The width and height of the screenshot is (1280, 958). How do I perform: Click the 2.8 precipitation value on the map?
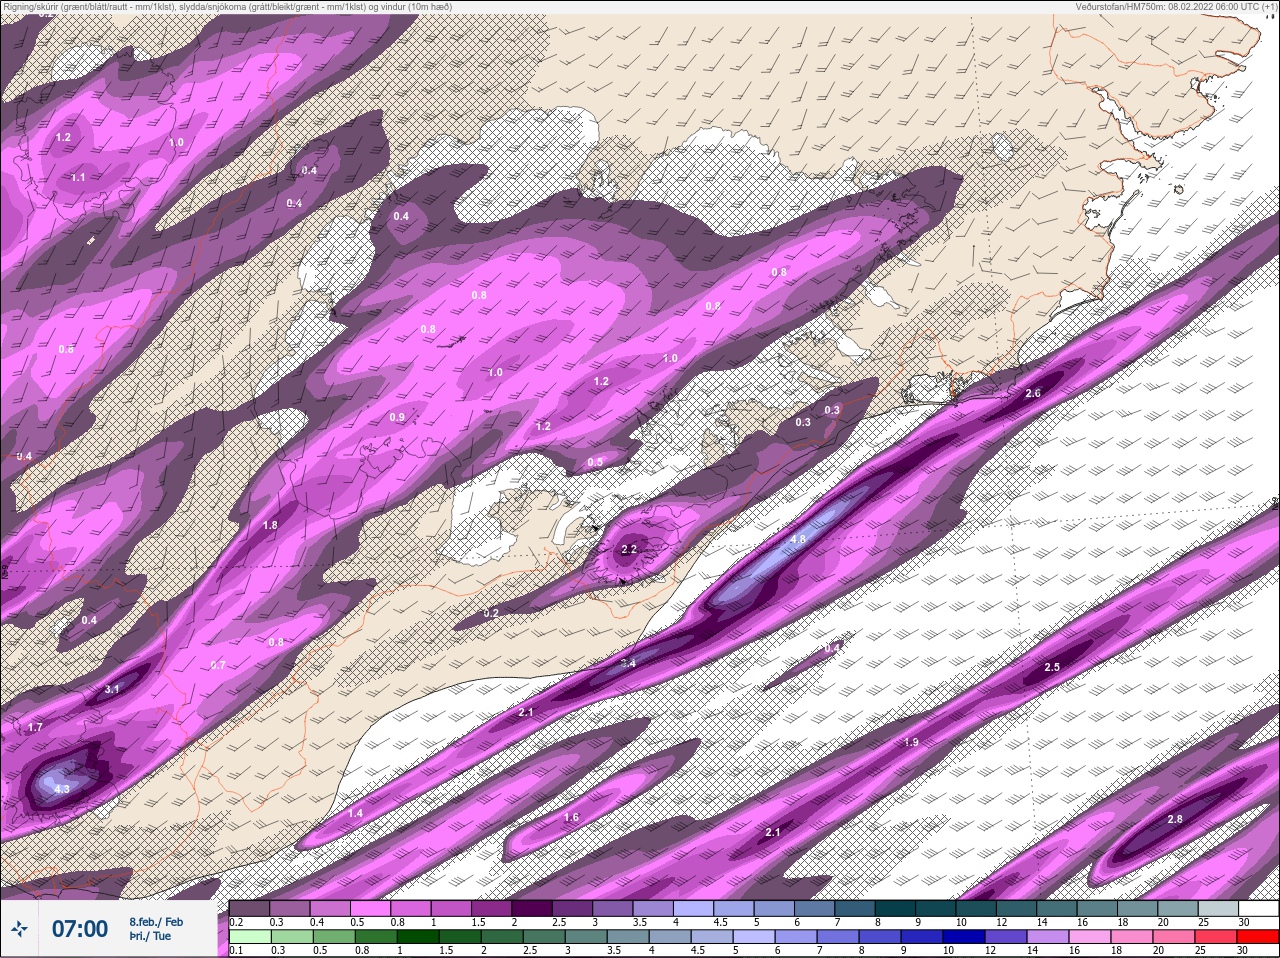[1175, 819]
